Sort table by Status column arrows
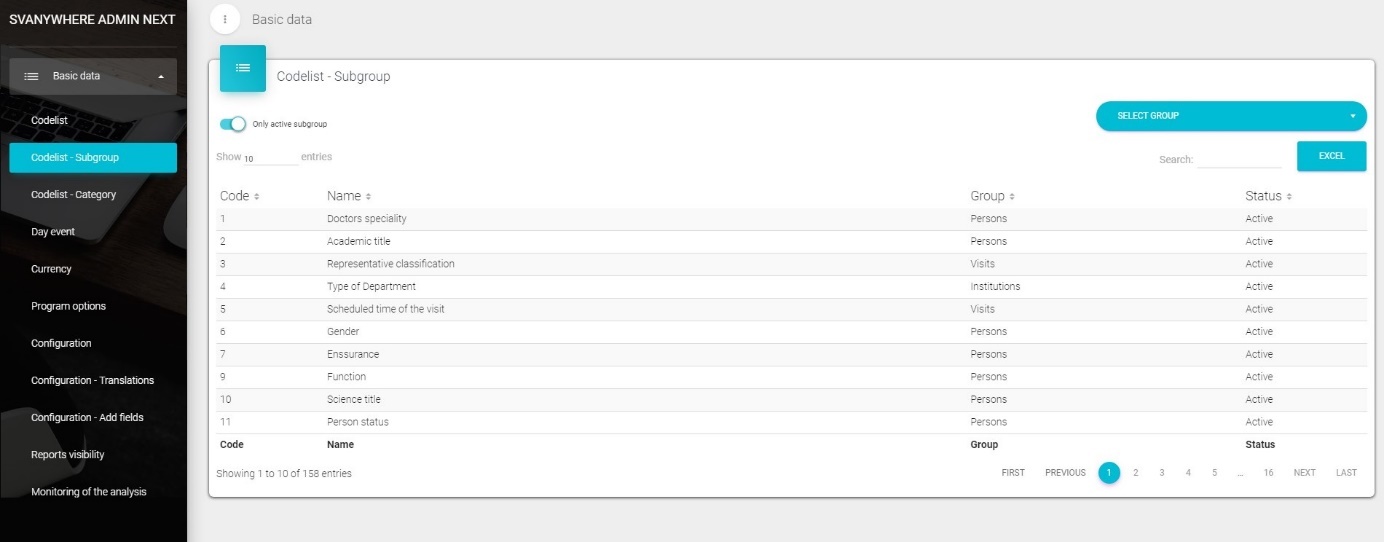1384x542 pixels. pyautogui.click(x=1289, y=196)
